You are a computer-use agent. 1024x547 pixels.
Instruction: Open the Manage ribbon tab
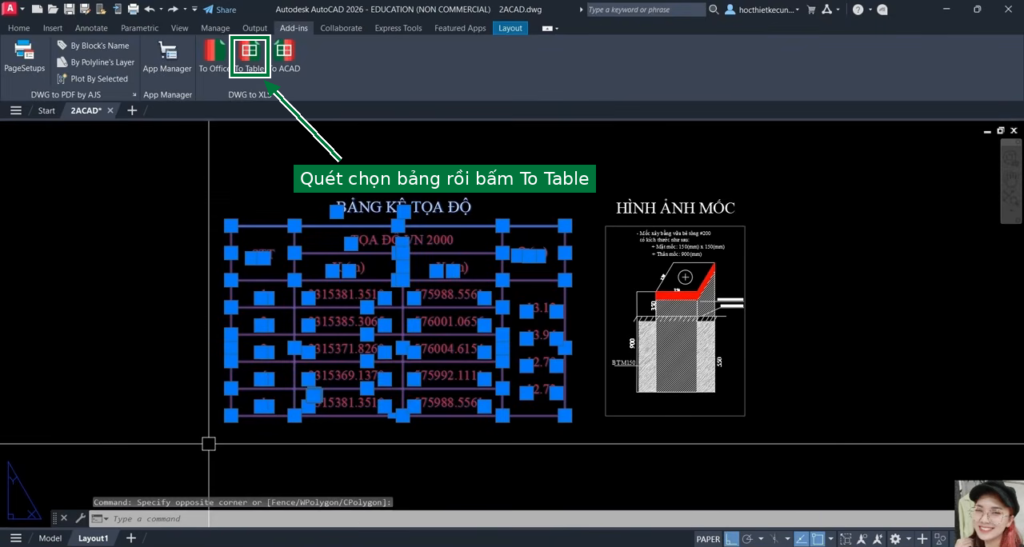tap(216, 28)
